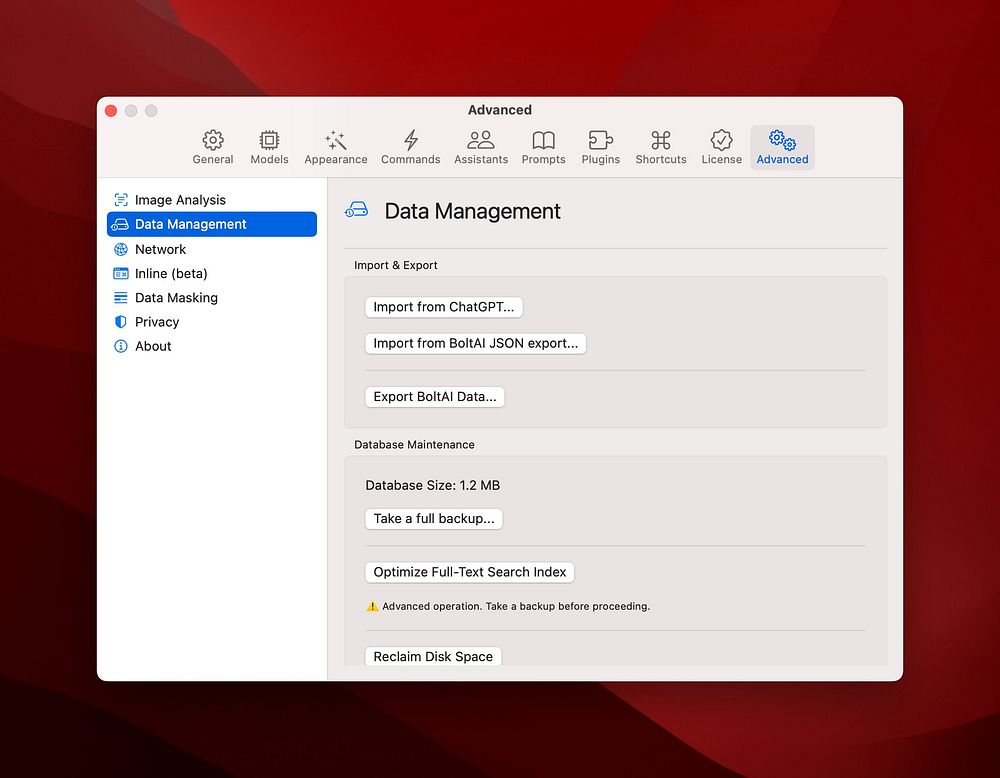
Task: Open the Assistants tab
Action: 481,147
